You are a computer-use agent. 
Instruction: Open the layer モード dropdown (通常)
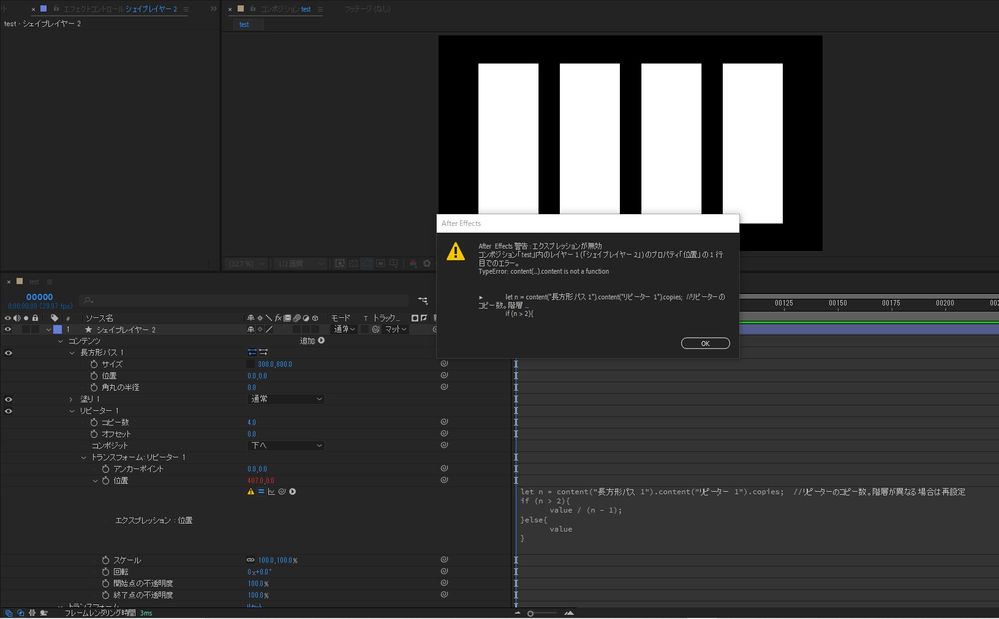click(x=344, y=329)
